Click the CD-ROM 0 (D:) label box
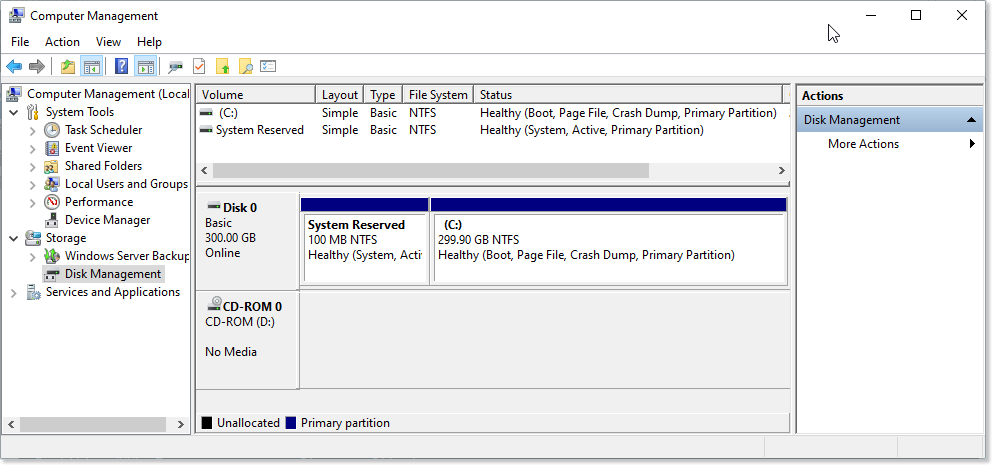This screenshot has height=465, width=992. (247, 340)
